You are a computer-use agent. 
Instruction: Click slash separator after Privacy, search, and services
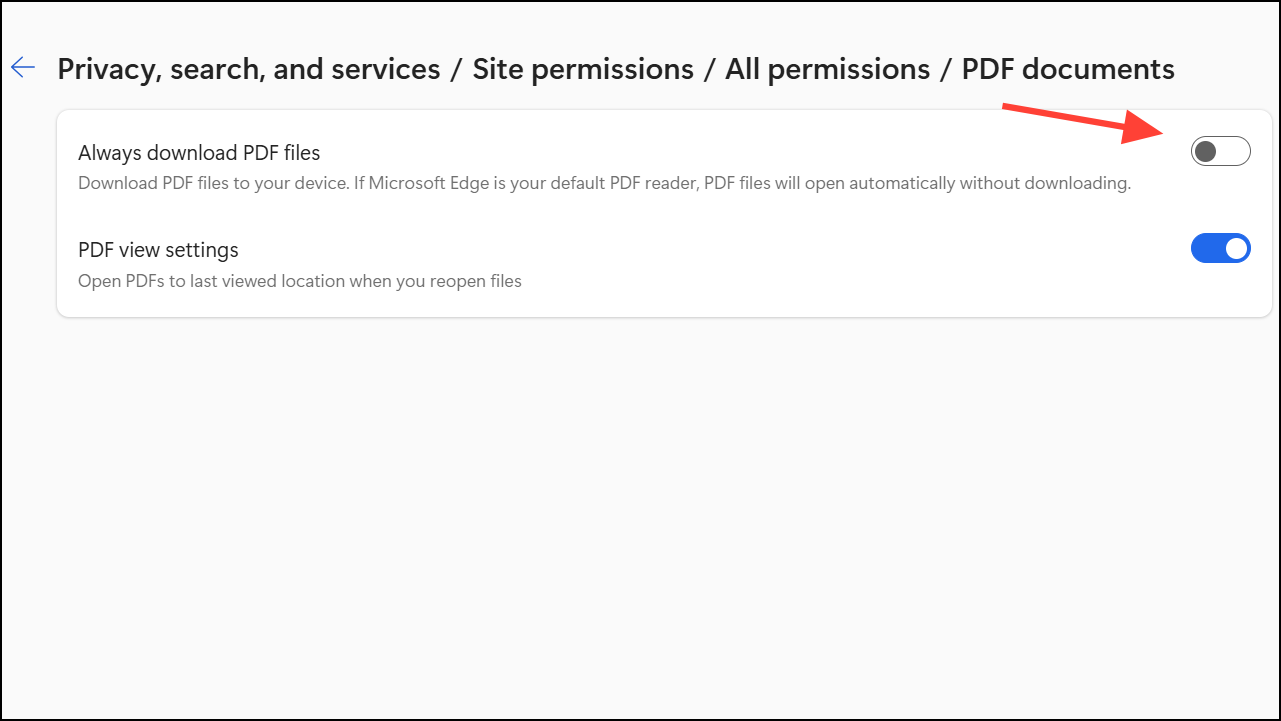click(x=456, y=69)
